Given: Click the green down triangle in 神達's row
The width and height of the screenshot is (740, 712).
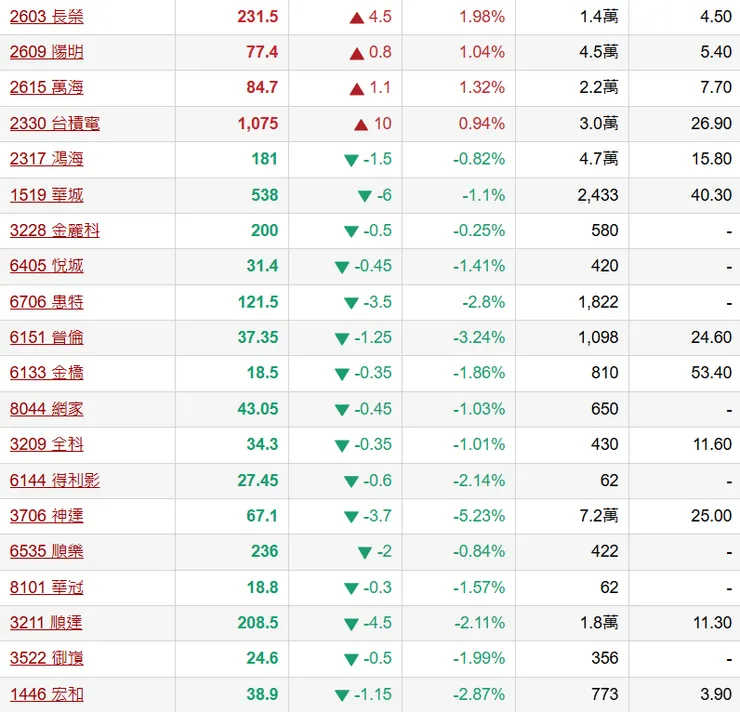Looking at the screenshot, I should 350,517.
